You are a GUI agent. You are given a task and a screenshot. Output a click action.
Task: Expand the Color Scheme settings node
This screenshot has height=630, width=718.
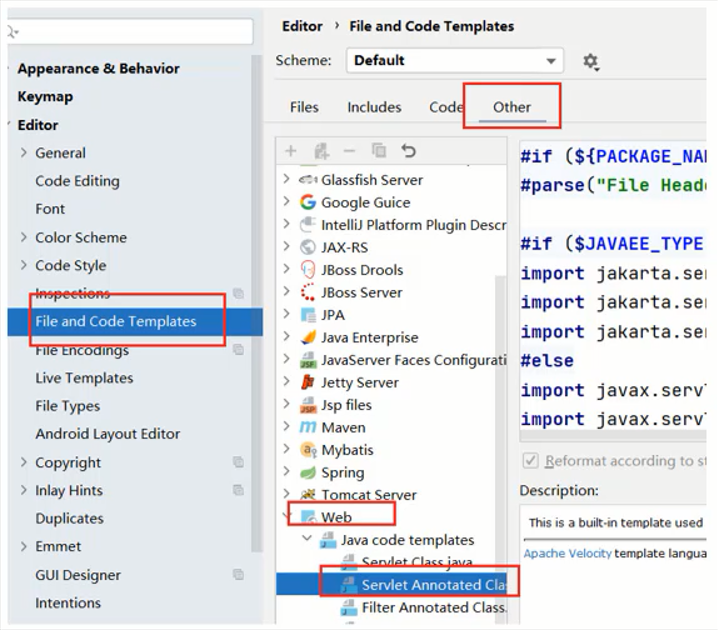(x=24, y=238)
